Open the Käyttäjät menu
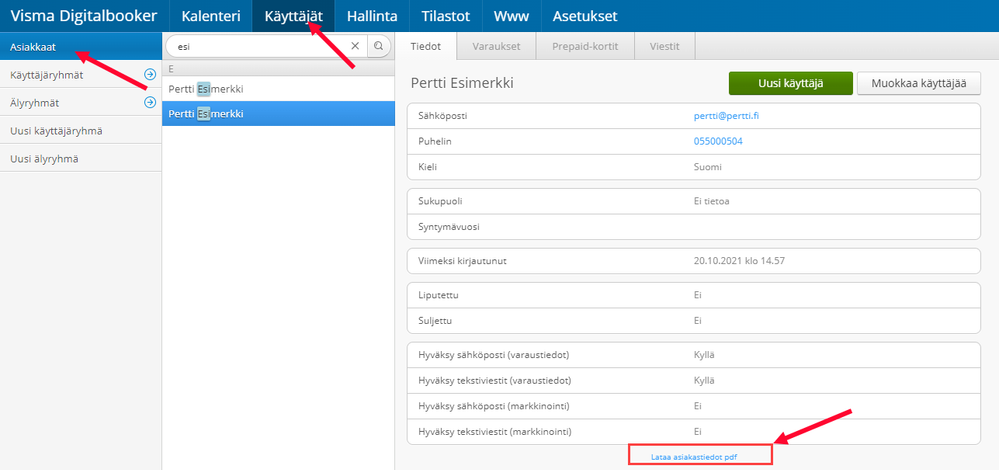 294,16
